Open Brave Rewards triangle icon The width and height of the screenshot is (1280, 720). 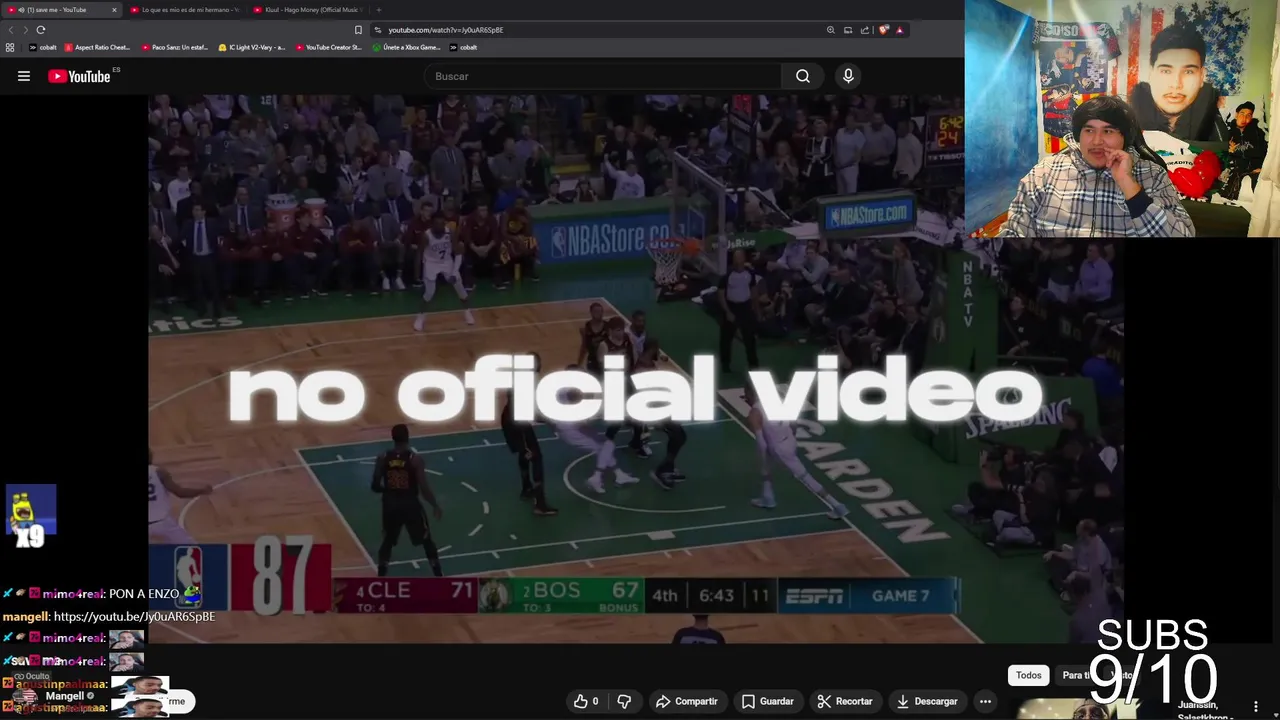click(899, 30)
